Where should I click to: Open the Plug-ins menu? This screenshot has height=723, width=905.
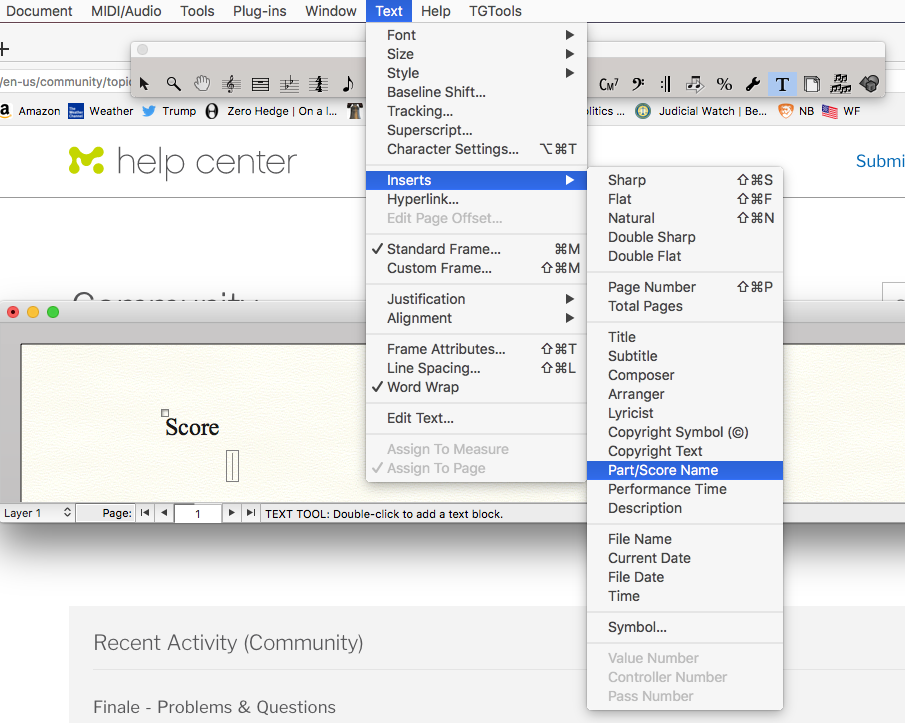pyautogui.click(x=259, y=11)
